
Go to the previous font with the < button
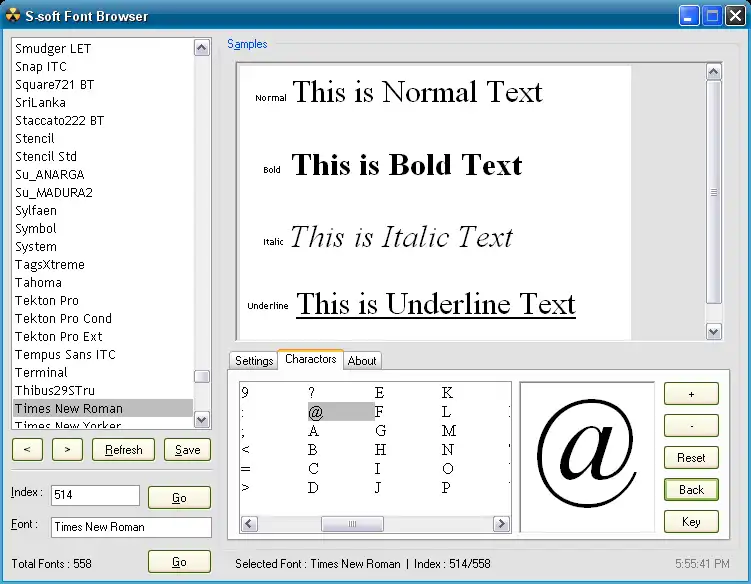pos(27,449)
